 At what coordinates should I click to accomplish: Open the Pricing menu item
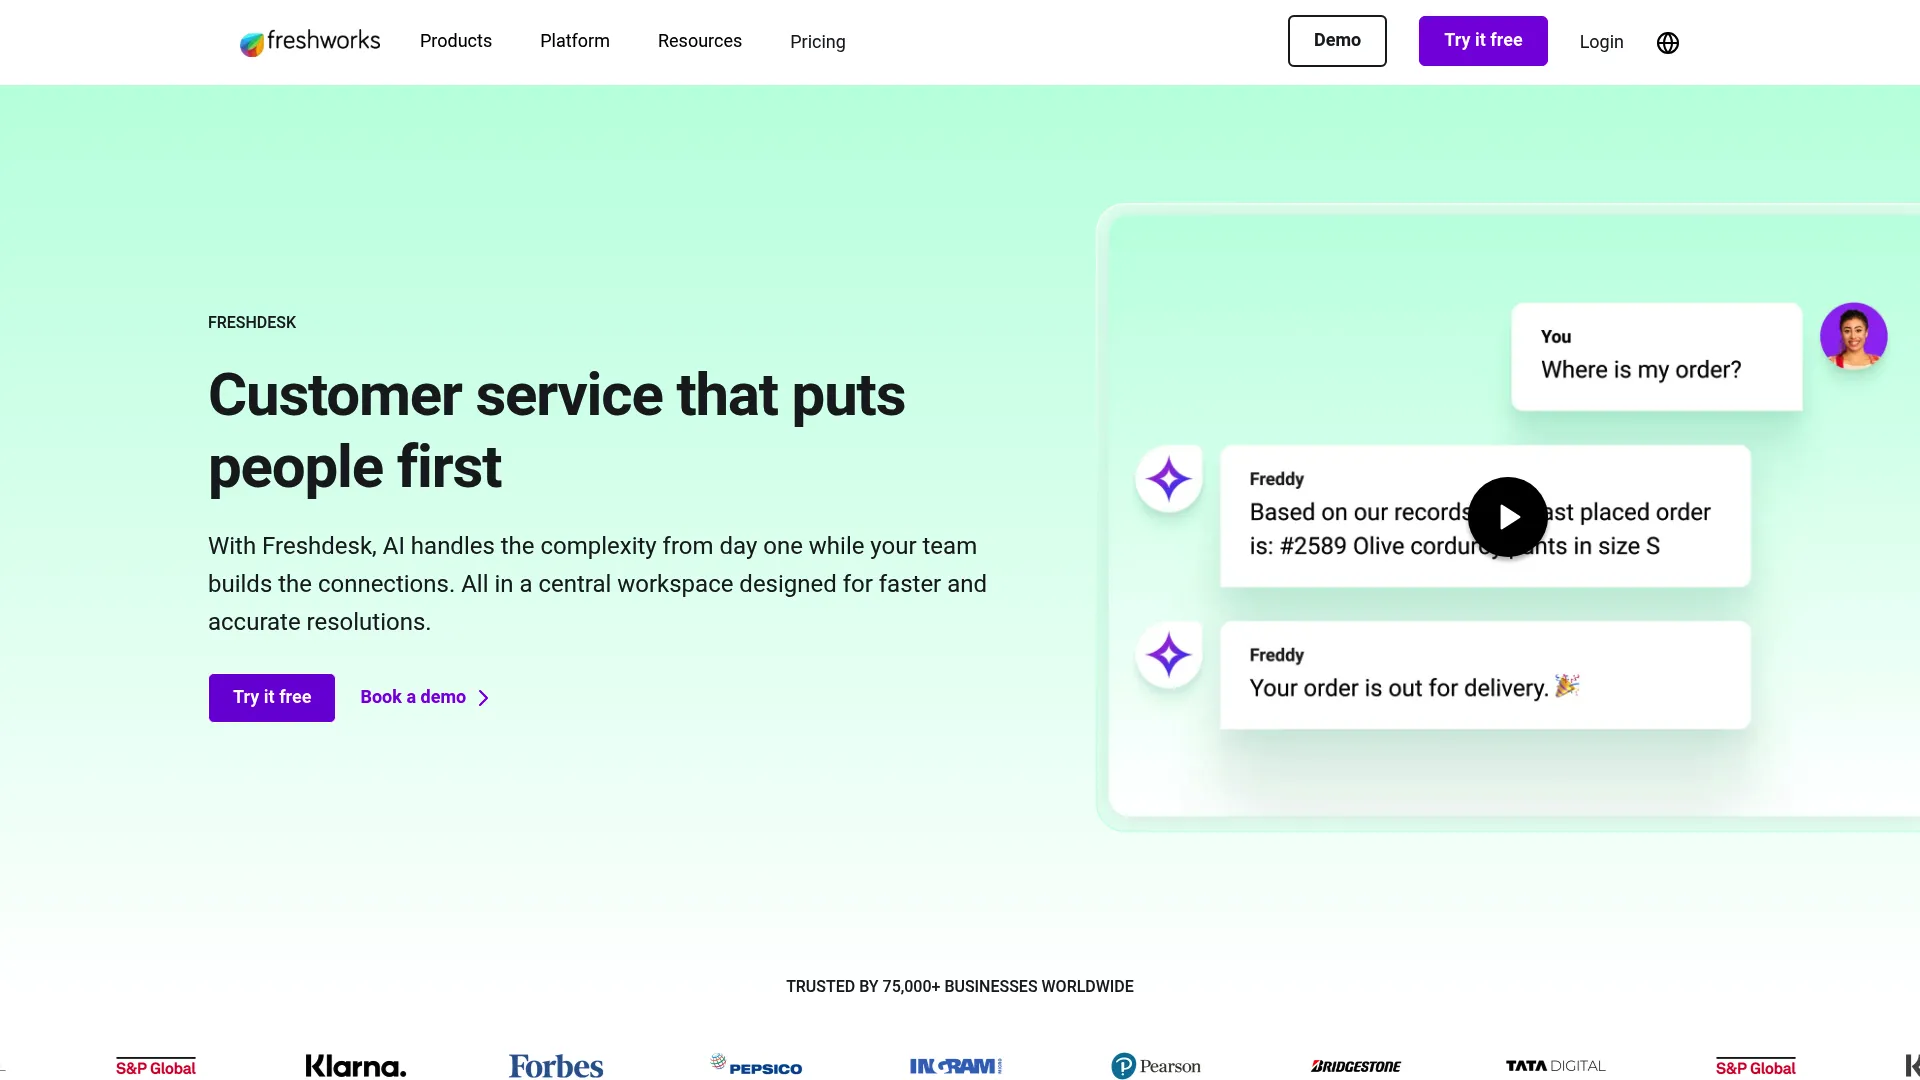coord(818,41)
